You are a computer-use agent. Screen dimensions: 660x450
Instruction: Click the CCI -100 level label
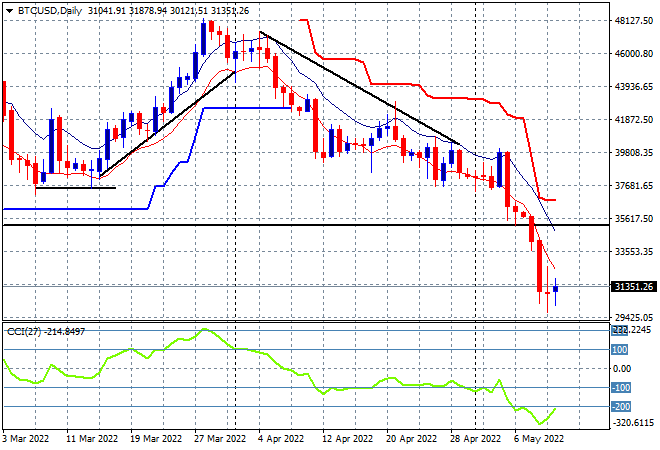(x=621, y=388)
